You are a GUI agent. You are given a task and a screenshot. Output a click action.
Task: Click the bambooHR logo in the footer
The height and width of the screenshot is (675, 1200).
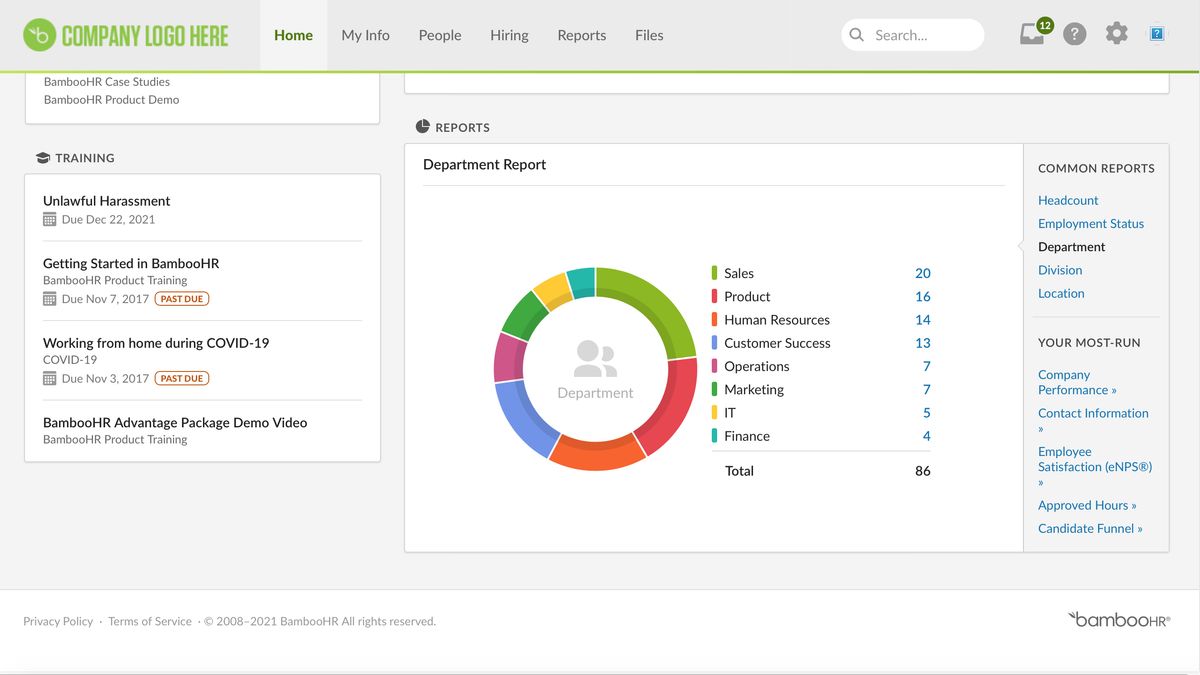pyautogui.click(x=1116, y=620)
